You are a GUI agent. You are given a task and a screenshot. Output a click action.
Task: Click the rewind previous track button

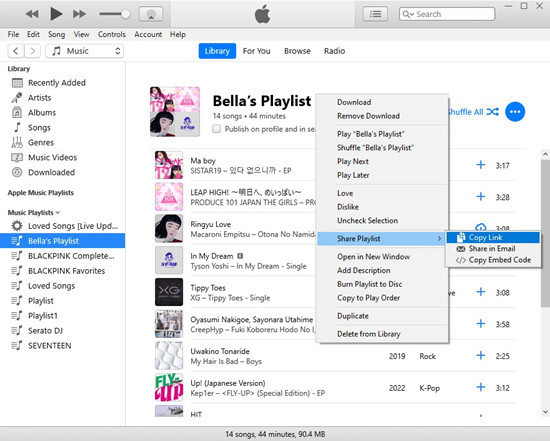click(x=32, y=14)
